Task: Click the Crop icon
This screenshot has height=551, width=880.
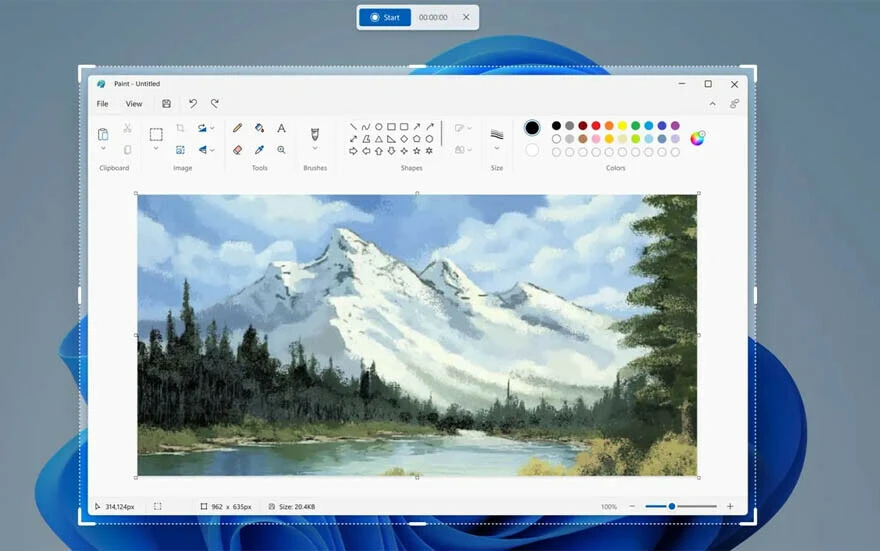Action: pos(180,128)
